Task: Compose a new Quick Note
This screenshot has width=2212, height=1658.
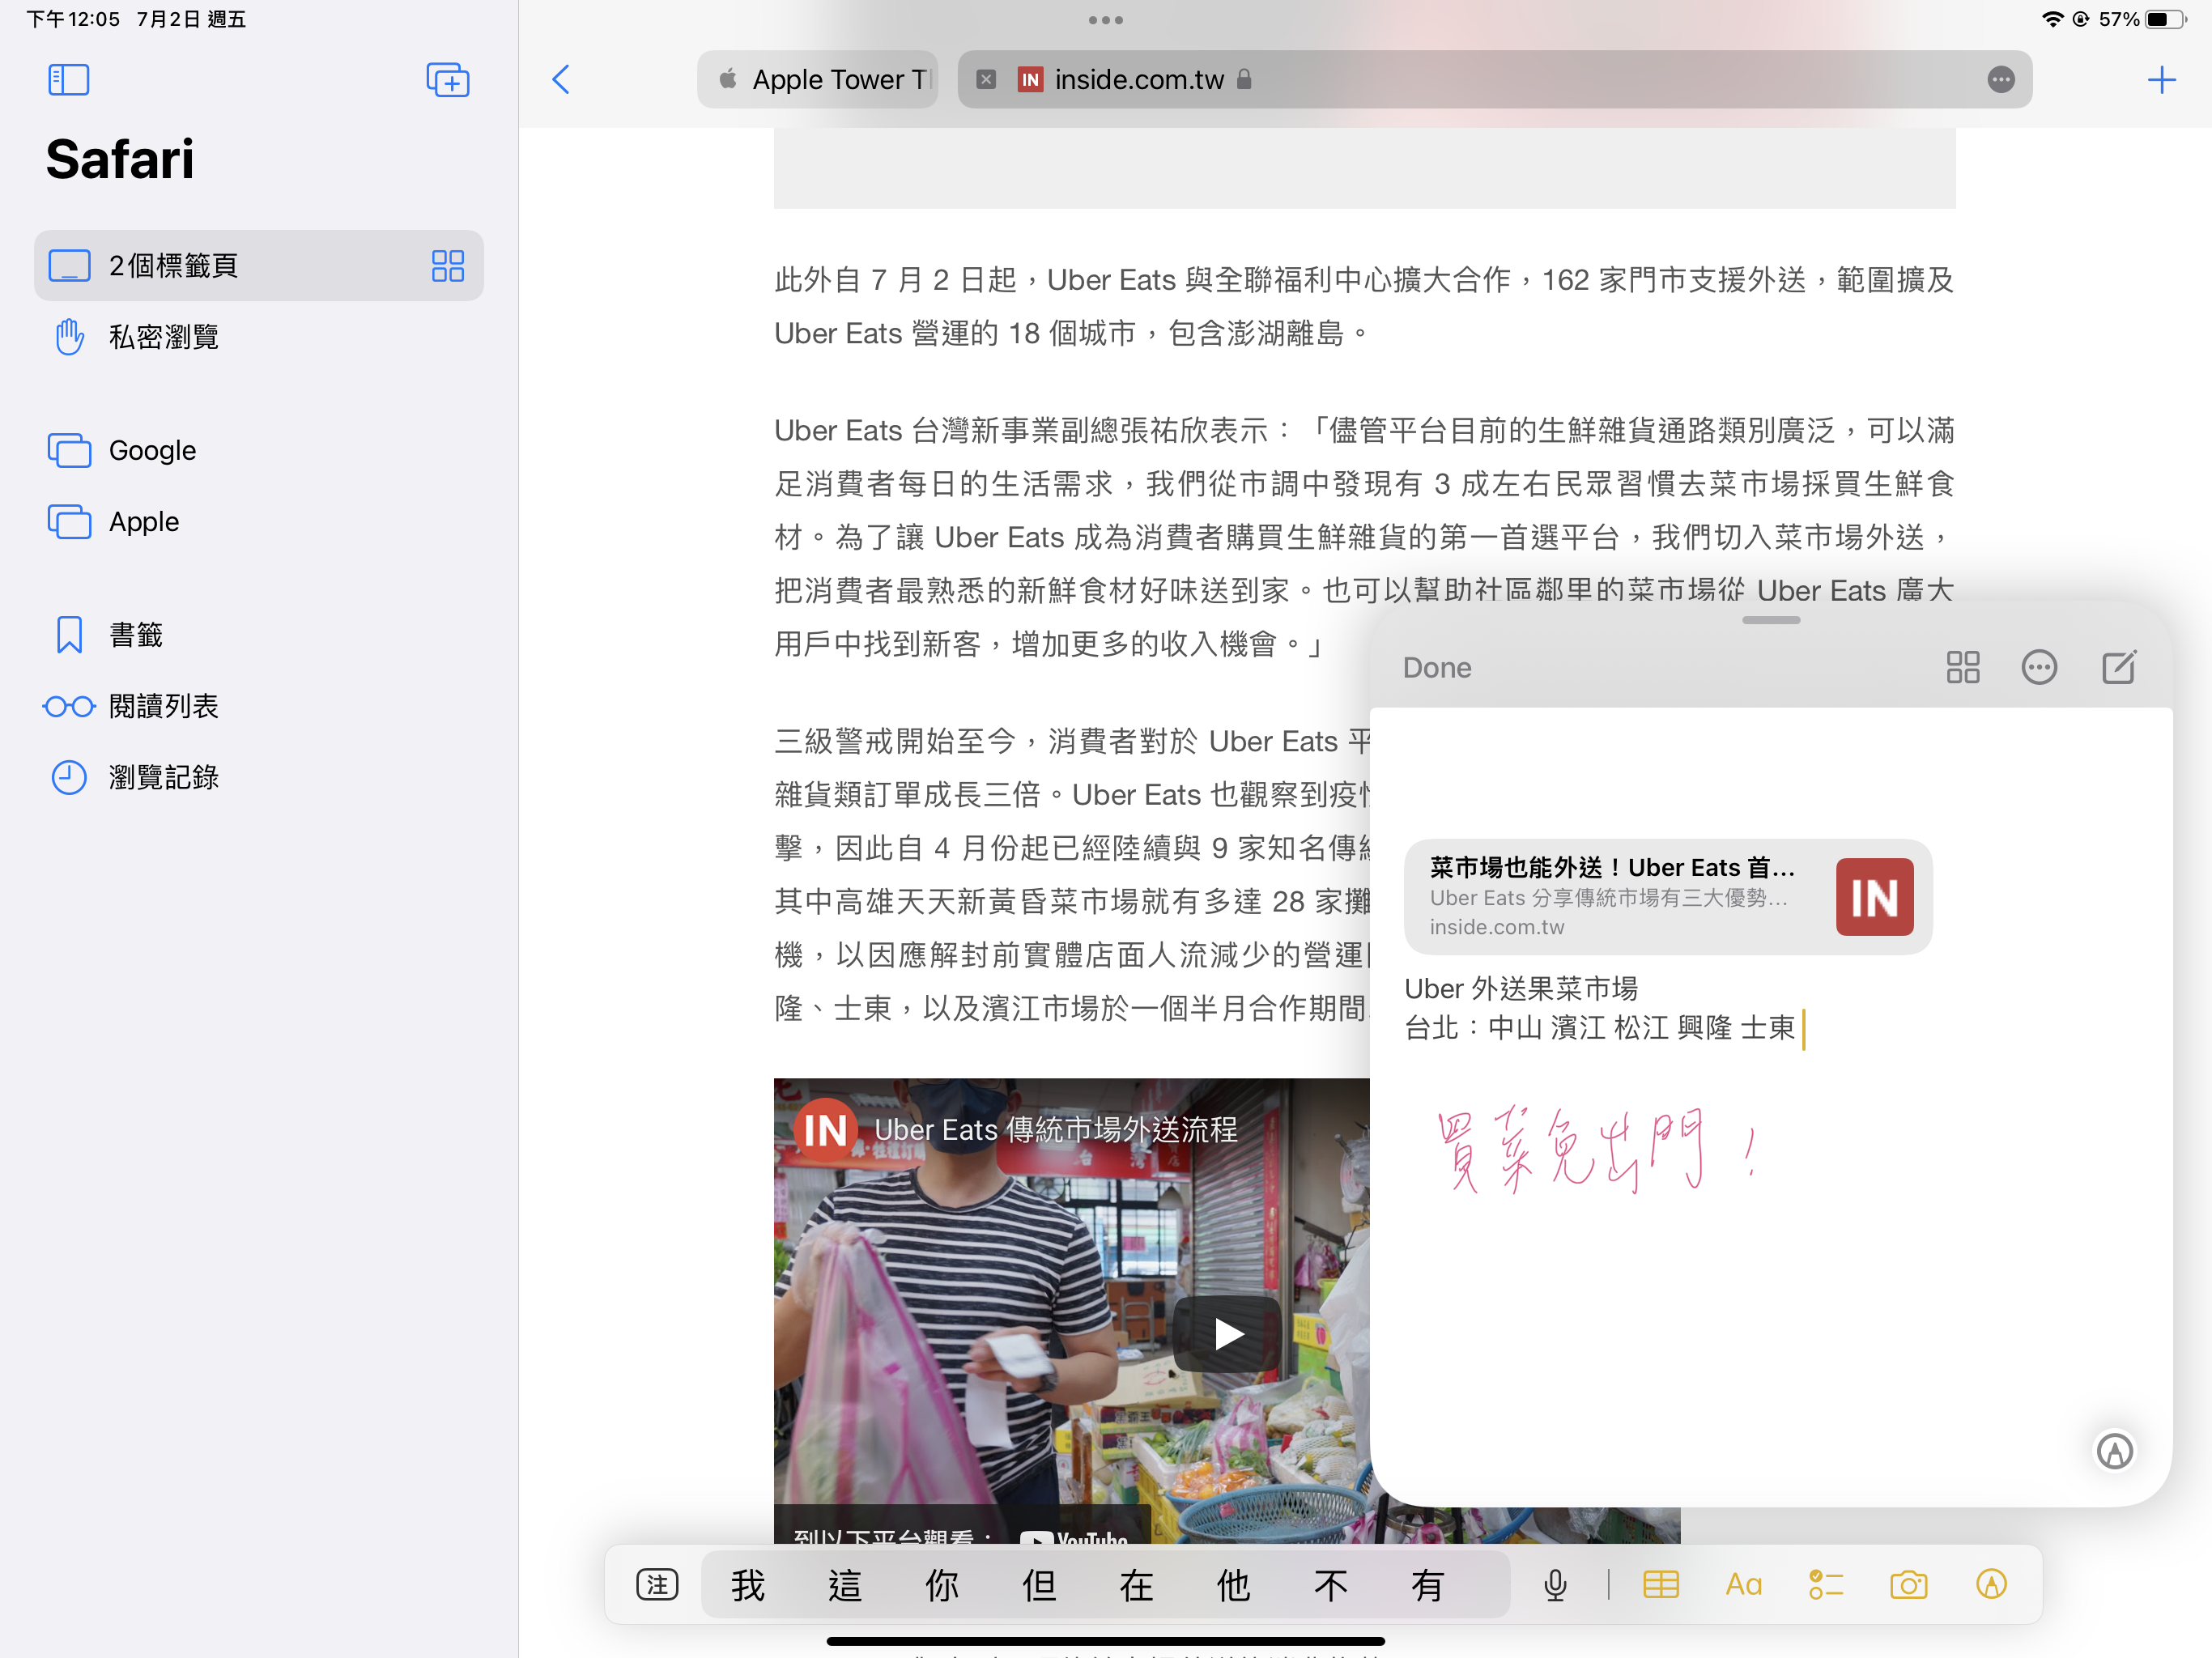Action: pyautogui.click(x=2119, y=667)
